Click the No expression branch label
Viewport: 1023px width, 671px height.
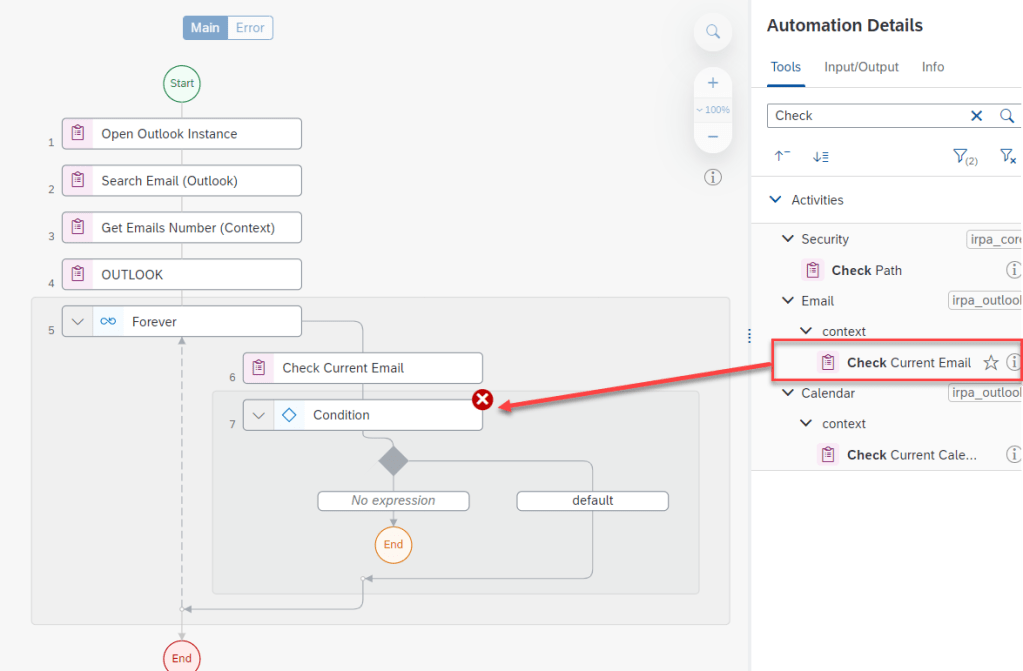pos(393,500)
